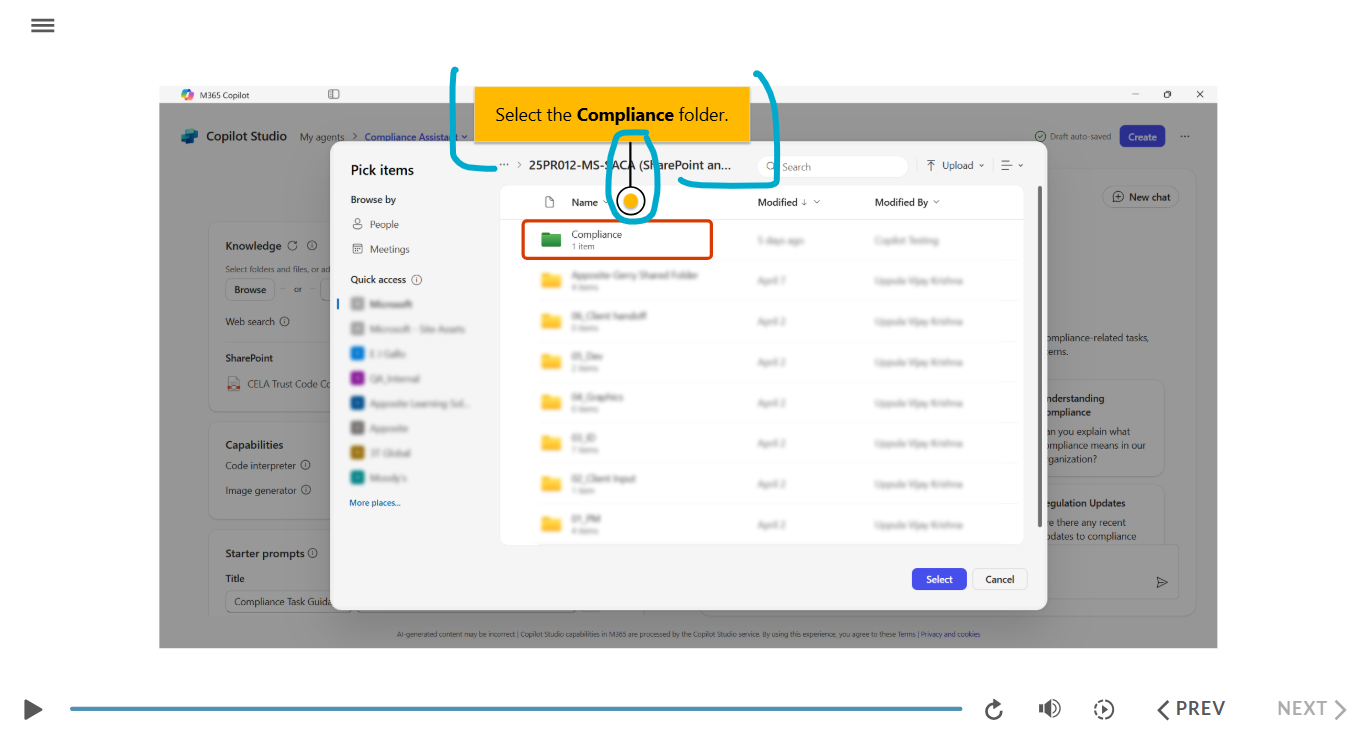Show Starter prompts info tooltip

tap(313, 554)
